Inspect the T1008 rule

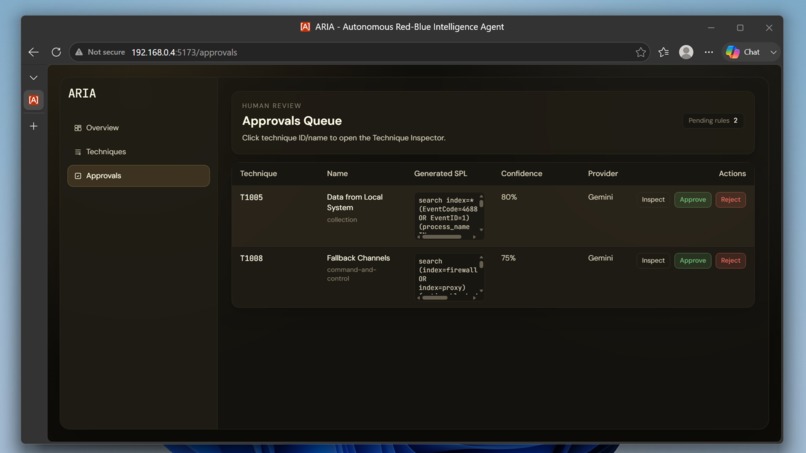tap(653, 261)
